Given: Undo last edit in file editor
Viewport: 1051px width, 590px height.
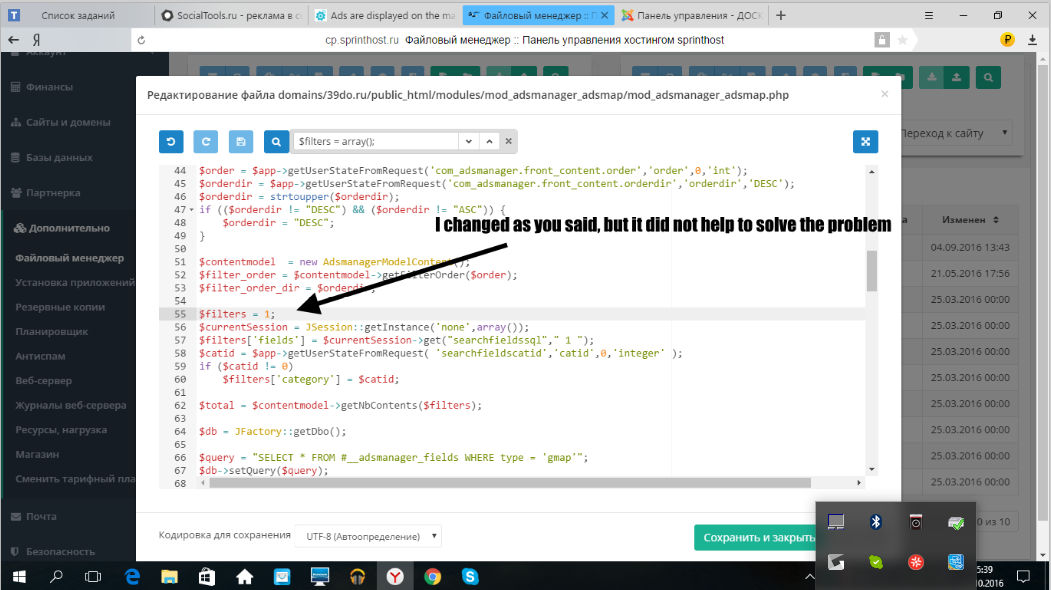Looking at the screenshot, I should tap(171, 141).
